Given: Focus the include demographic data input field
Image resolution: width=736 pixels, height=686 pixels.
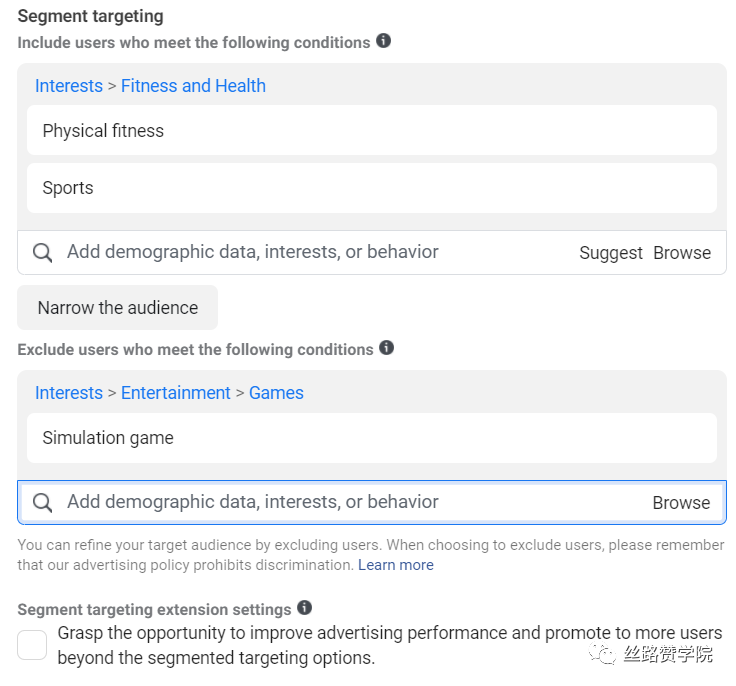Looking at the screenshot, I should tap(300, 253).
